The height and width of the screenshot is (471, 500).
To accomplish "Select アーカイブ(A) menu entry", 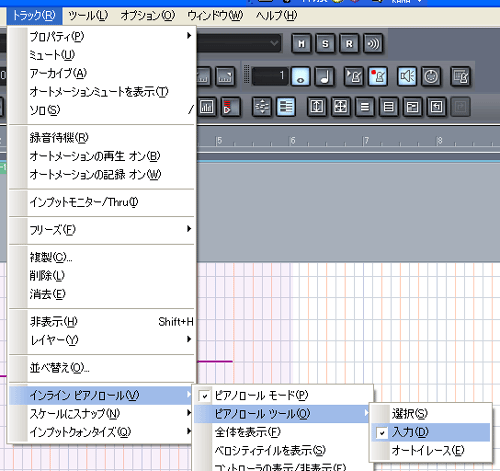I will click(x=102, y=73).
